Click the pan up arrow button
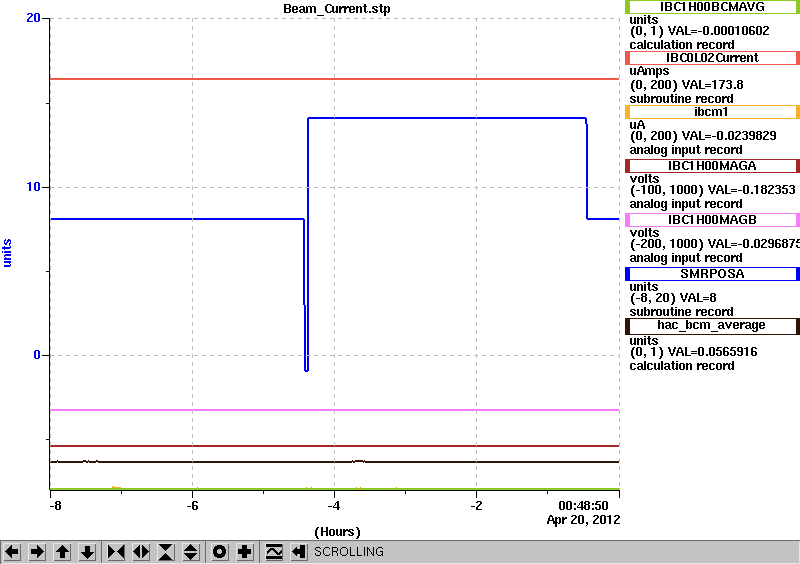The image size is (800, 564). [62, 552]
